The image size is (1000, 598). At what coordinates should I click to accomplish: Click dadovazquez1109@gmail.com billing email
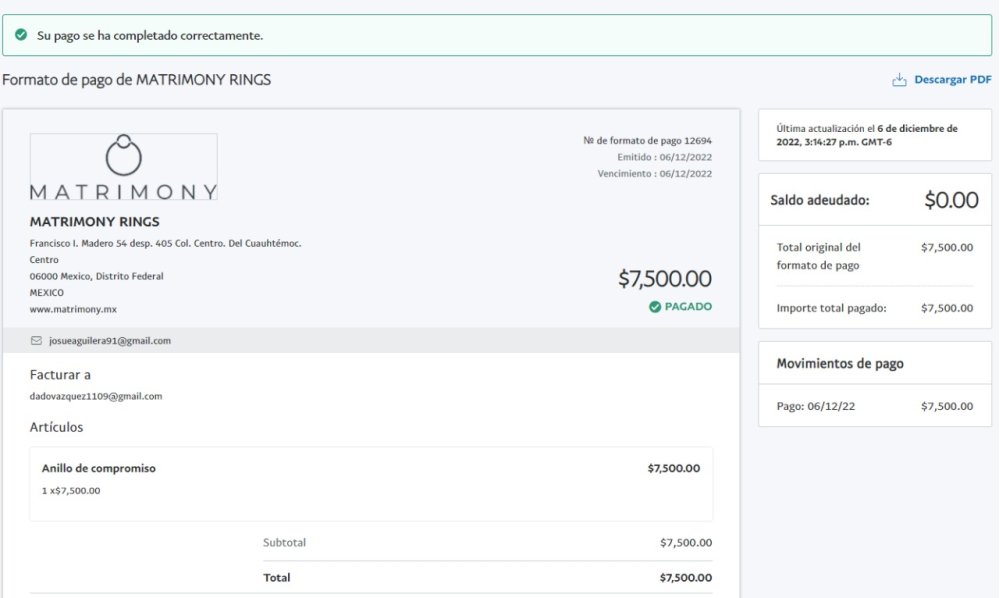click(x=96, y=396)
